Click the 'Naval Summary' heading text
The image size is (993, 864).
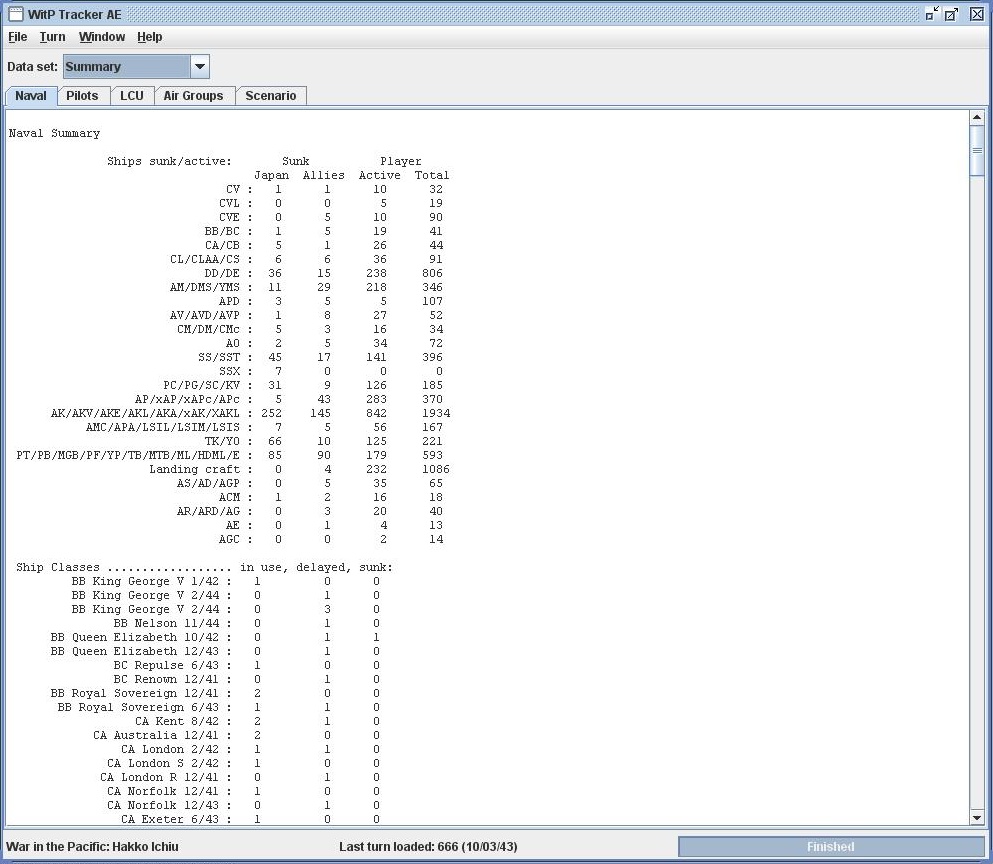[54, 133]
